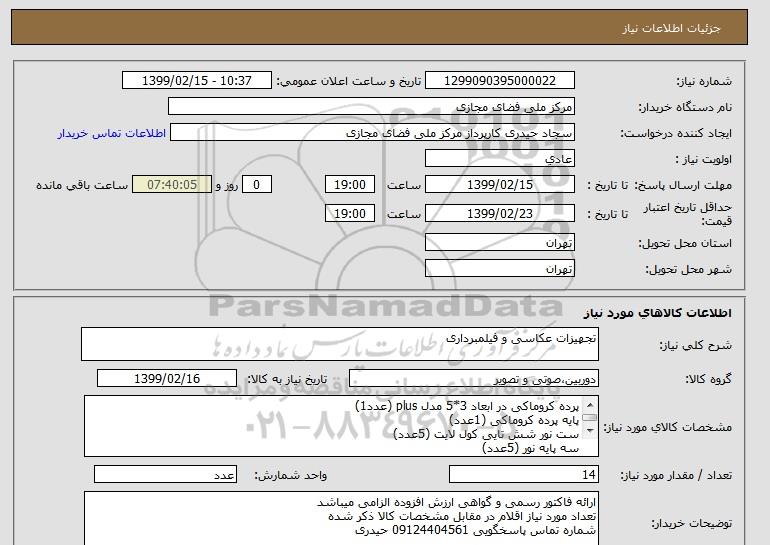Click the request number field 1299090395000022

click(499, 81)
